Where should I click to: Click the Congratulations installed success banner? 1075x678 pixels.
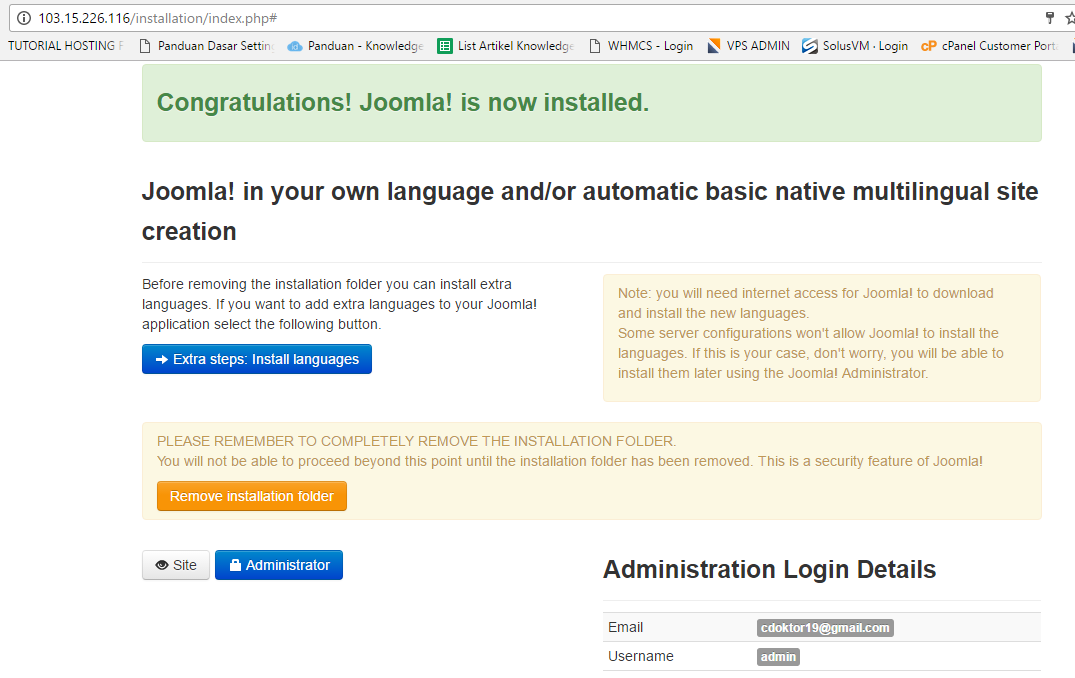pyautogui.click(x=591, y=103)
